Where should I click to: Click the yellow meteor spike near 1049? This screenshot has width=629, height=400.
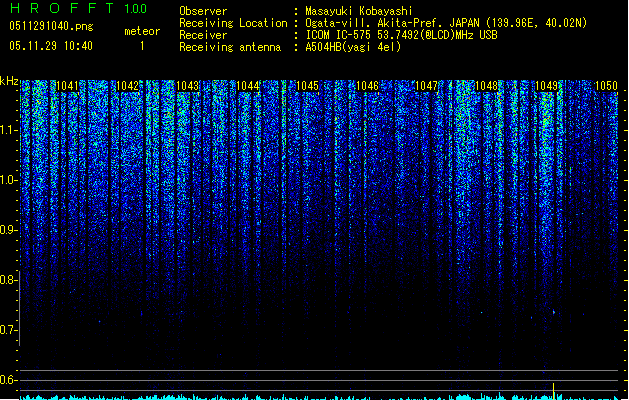pyautogui.click(x=554, y=391)
